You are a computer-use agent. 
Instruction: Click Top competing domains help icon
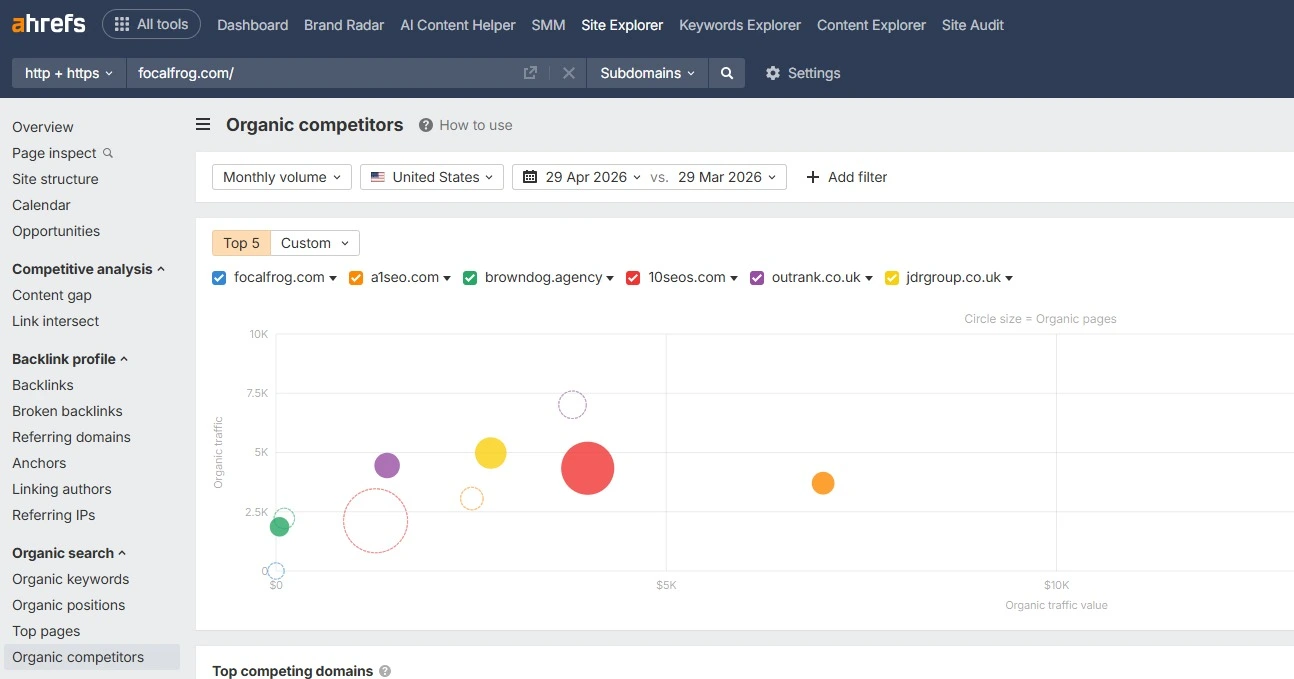click(x=385, y=671)
